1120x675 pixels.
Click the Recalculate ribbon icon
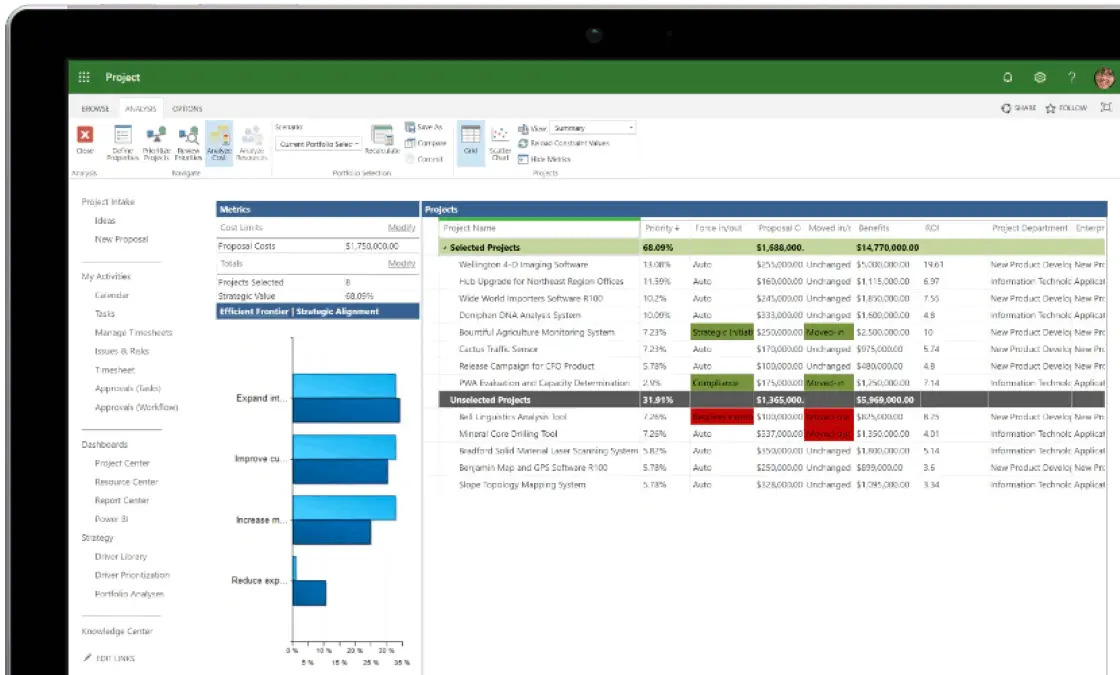pos(382,135)
